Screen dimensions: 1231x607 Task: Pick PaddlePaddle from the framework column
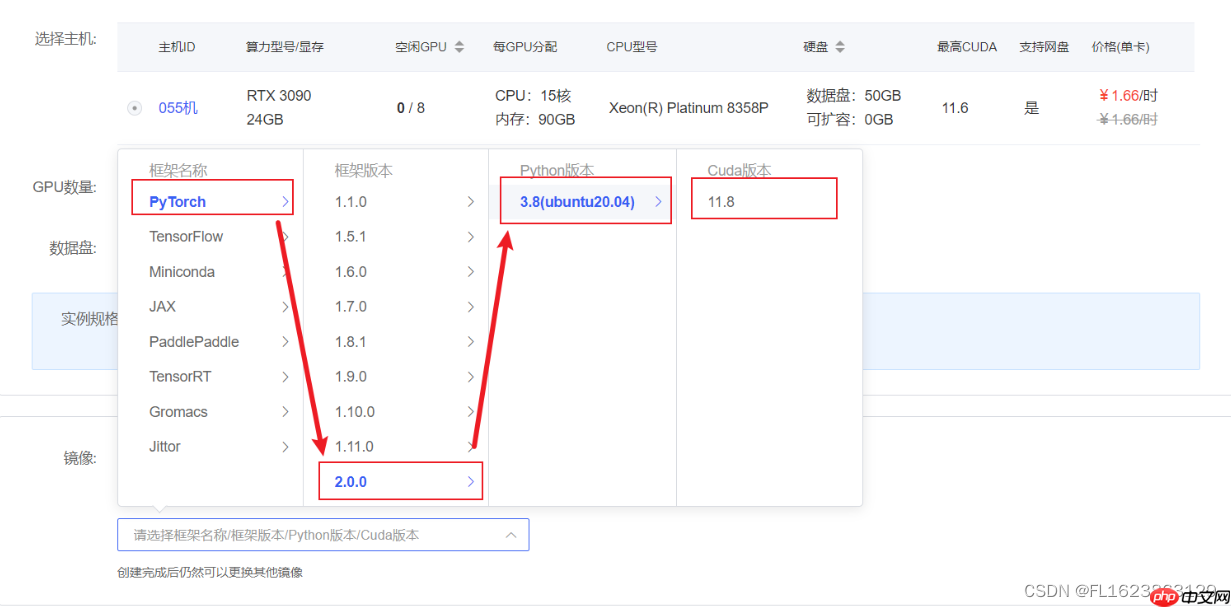pyautogui.click(x=193, y=341)
